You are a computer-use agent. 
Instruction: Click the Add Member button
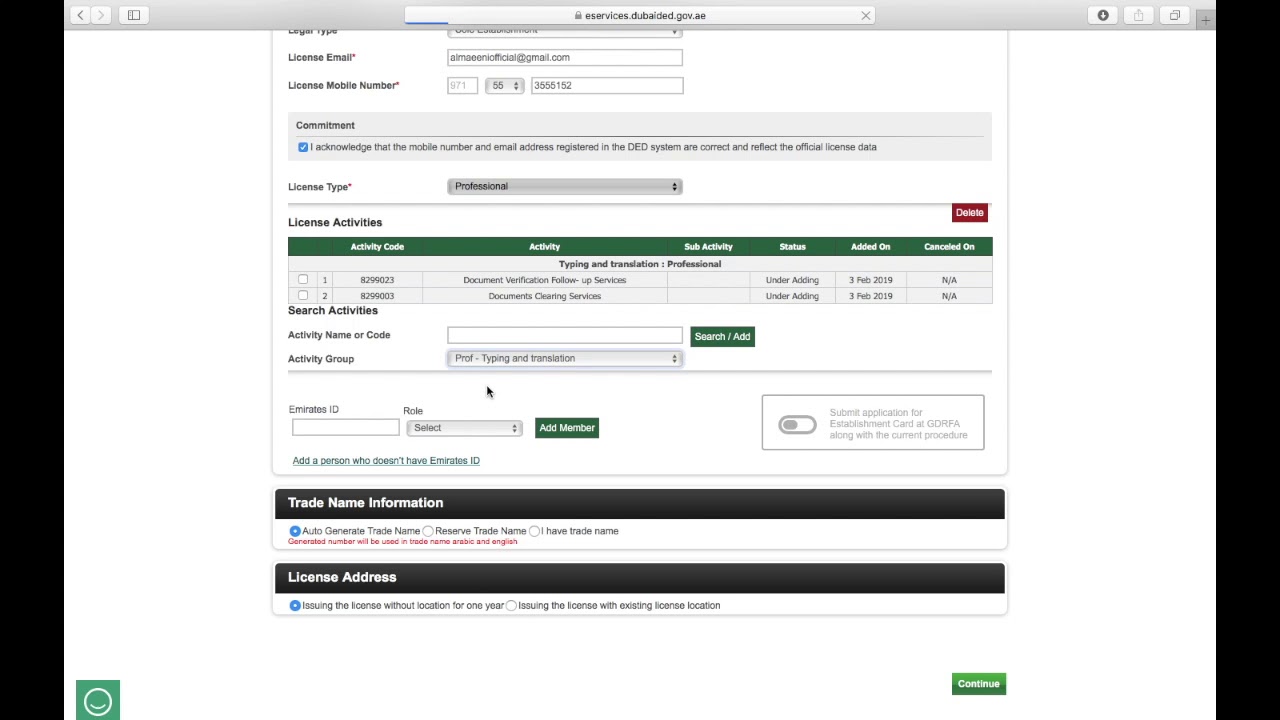567,428
